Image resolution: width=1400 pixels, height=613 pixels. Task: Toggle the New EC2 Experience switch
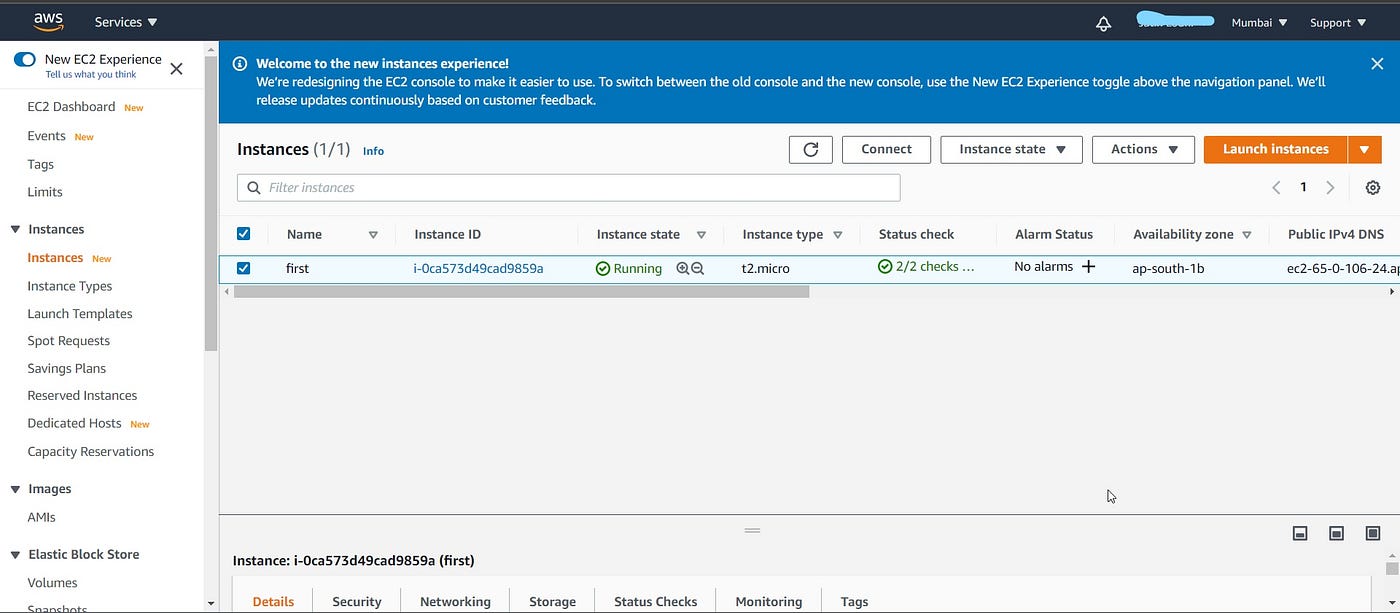(x=25, y=60)
